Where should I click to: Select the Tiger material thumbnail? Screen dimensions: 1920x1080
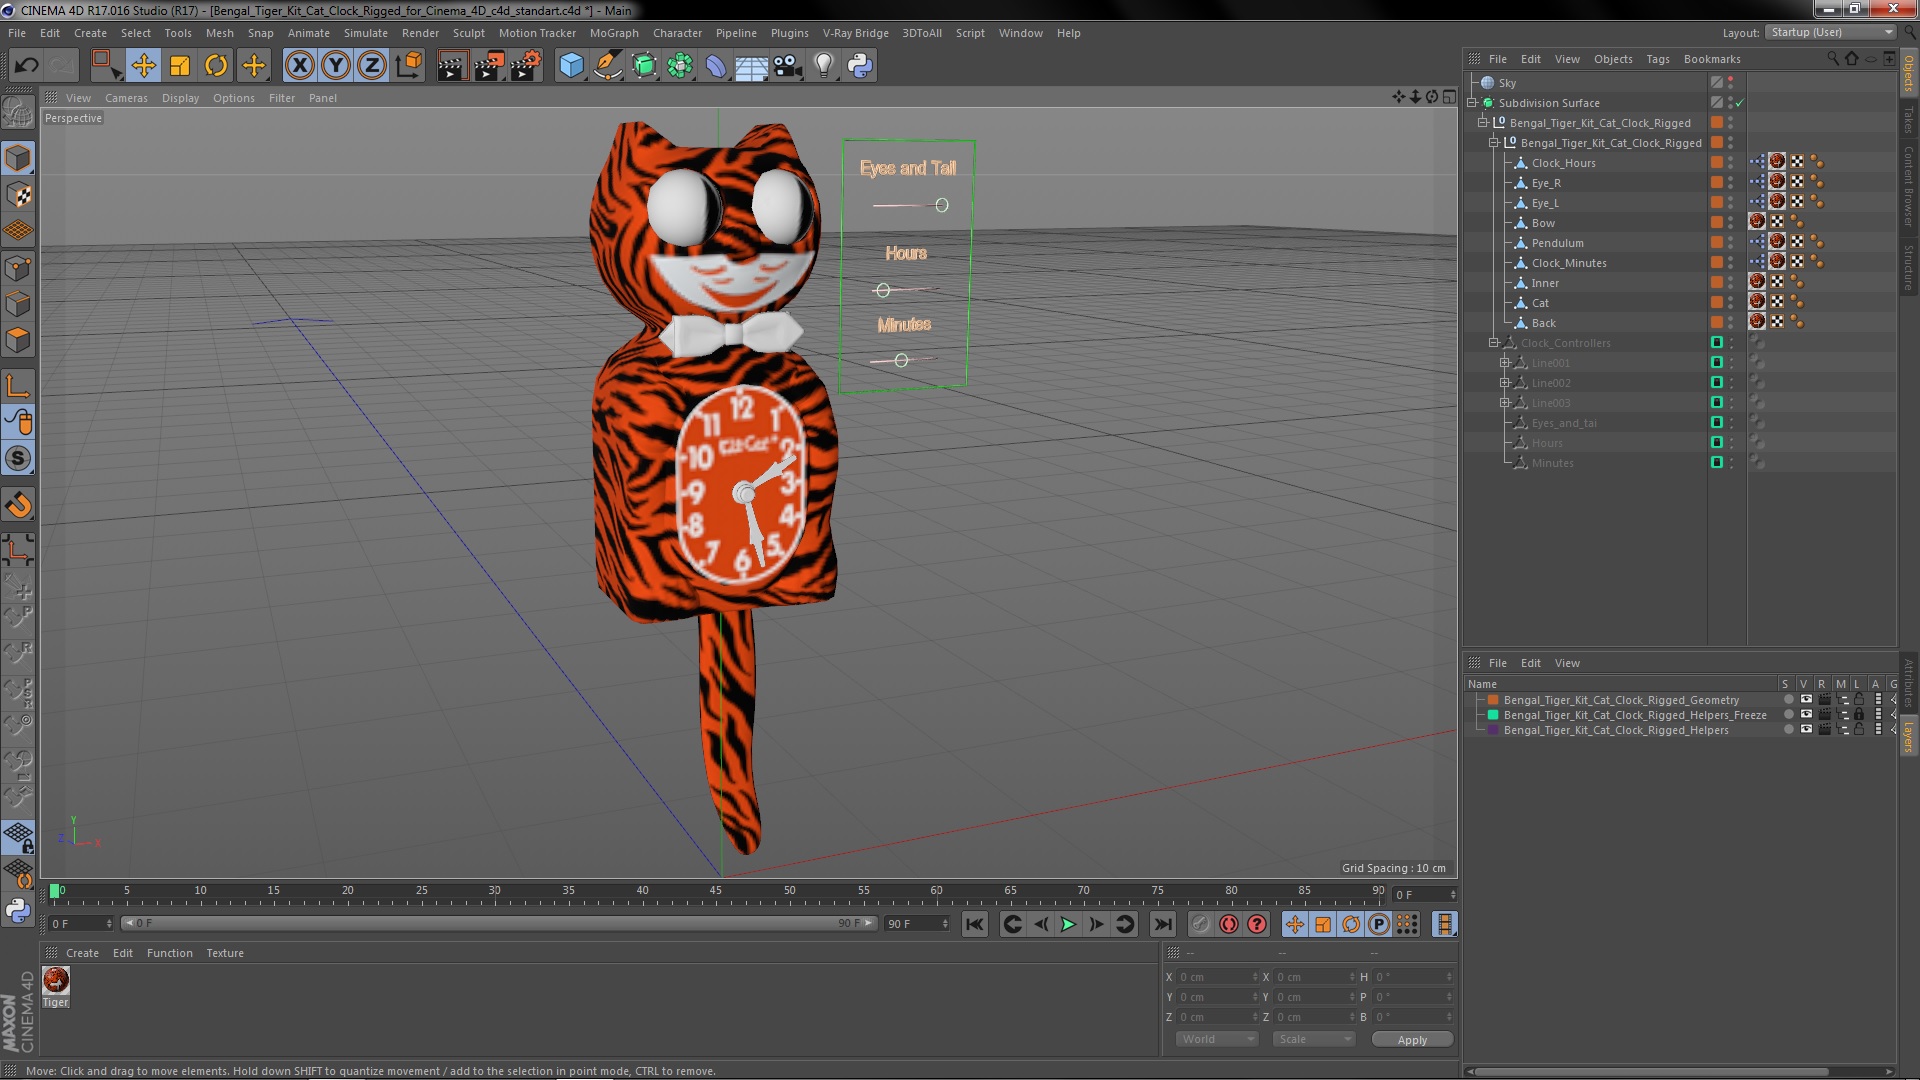click(56, 980)
